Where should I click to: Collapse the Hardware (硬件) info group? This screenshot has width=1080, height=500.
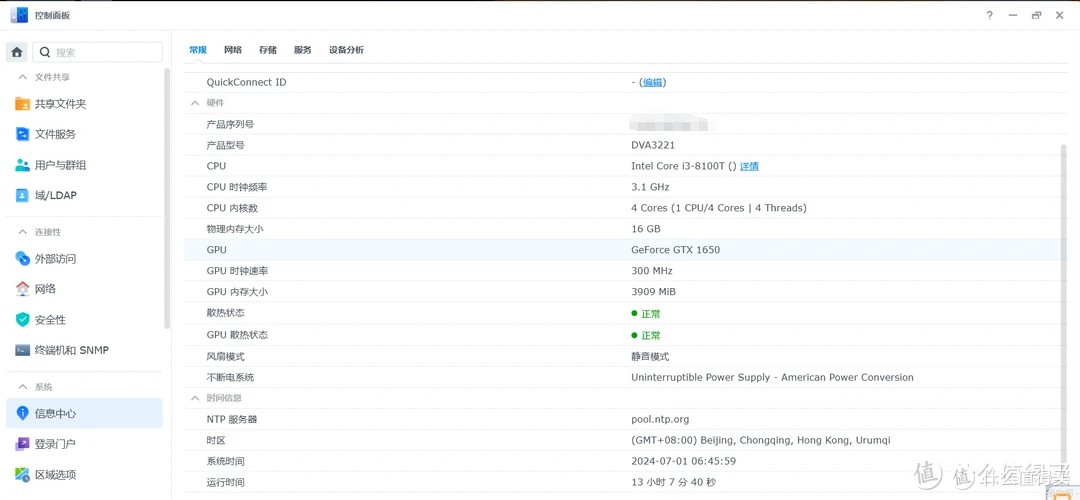point(195,103)
